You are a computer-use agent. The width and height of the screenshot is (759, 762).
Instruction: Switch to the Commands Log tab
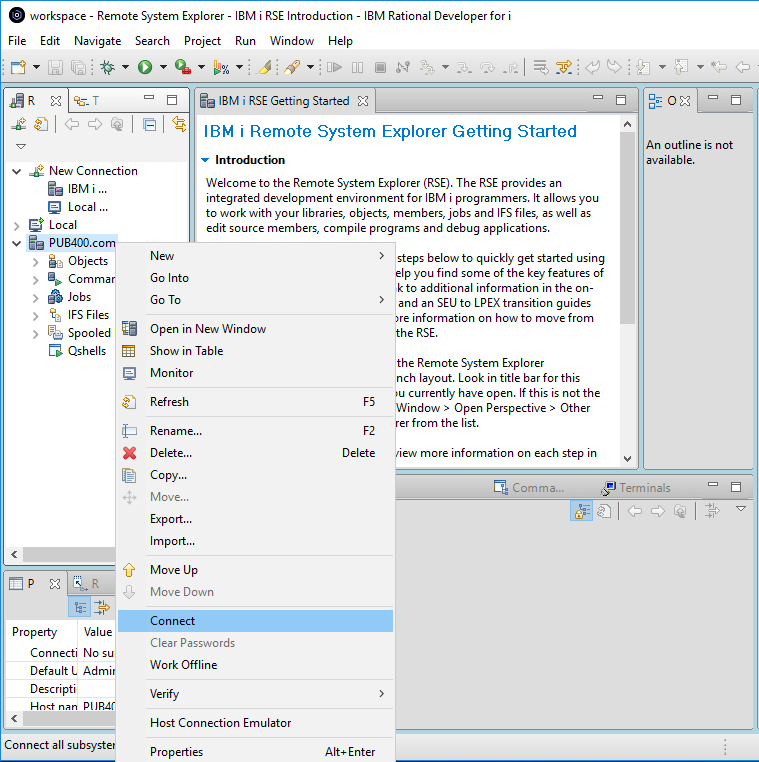[529, 487]
